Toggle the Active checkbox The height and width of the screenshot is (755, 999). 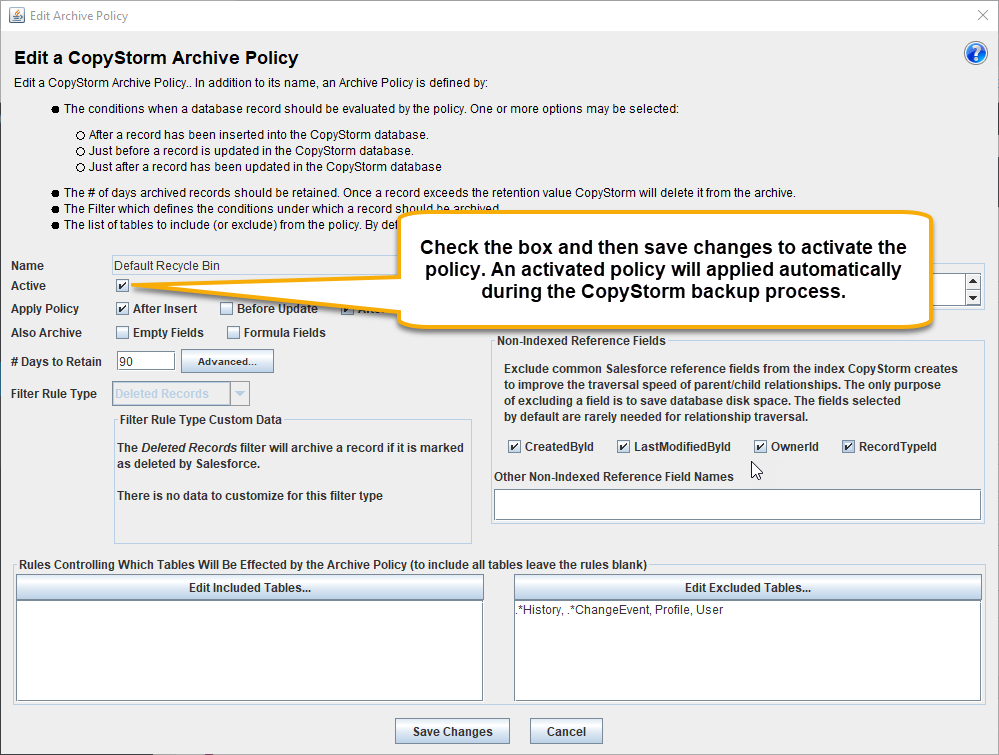(122, 285)
